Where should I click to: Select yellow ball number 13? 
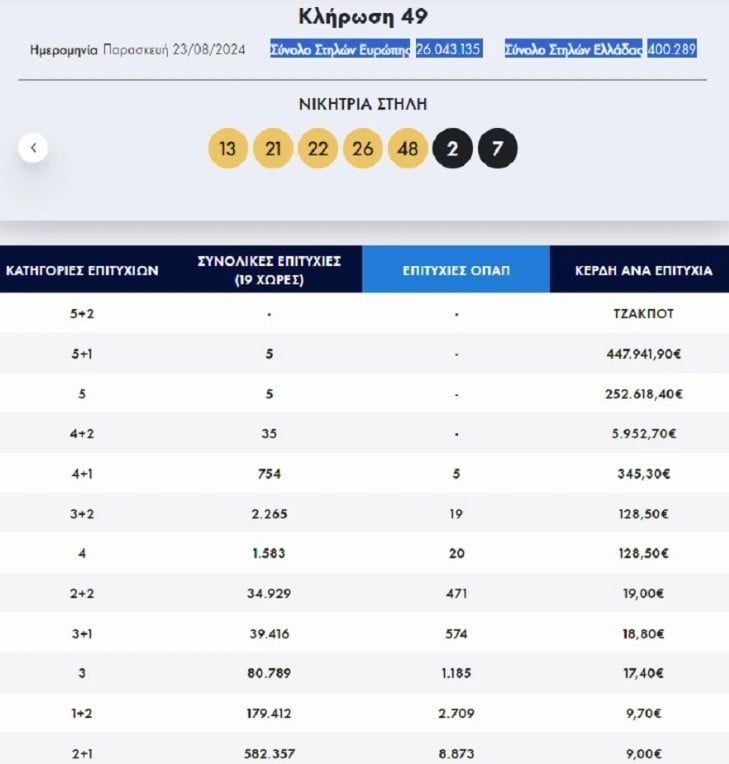tap(228, 148)
